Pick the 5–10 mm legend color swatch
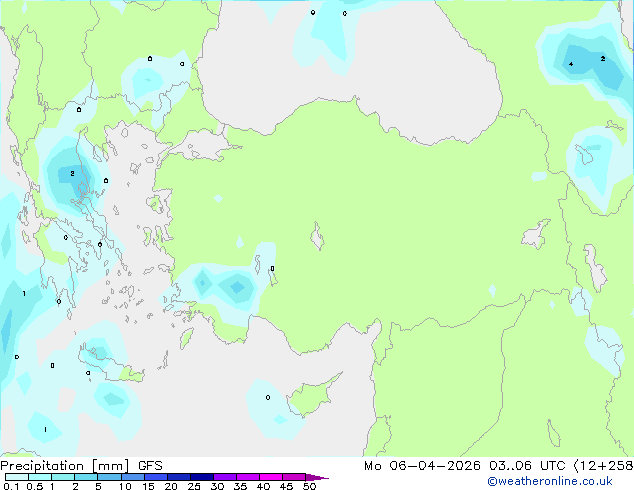Screen dimensions: 634x490 109,477
